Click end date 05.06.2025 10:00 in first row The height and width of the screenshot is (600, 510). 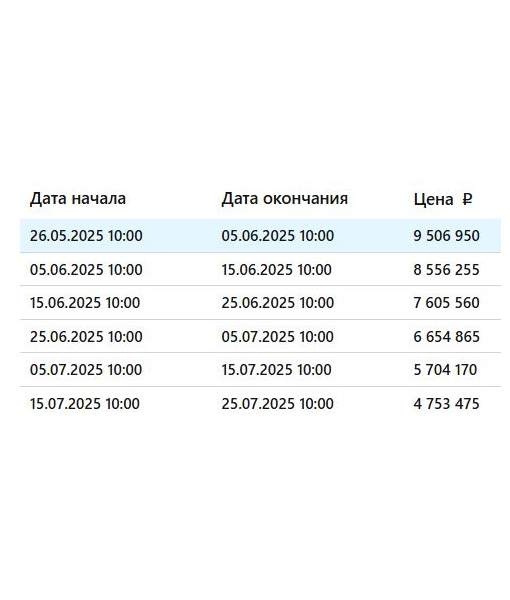coord(277,236)
